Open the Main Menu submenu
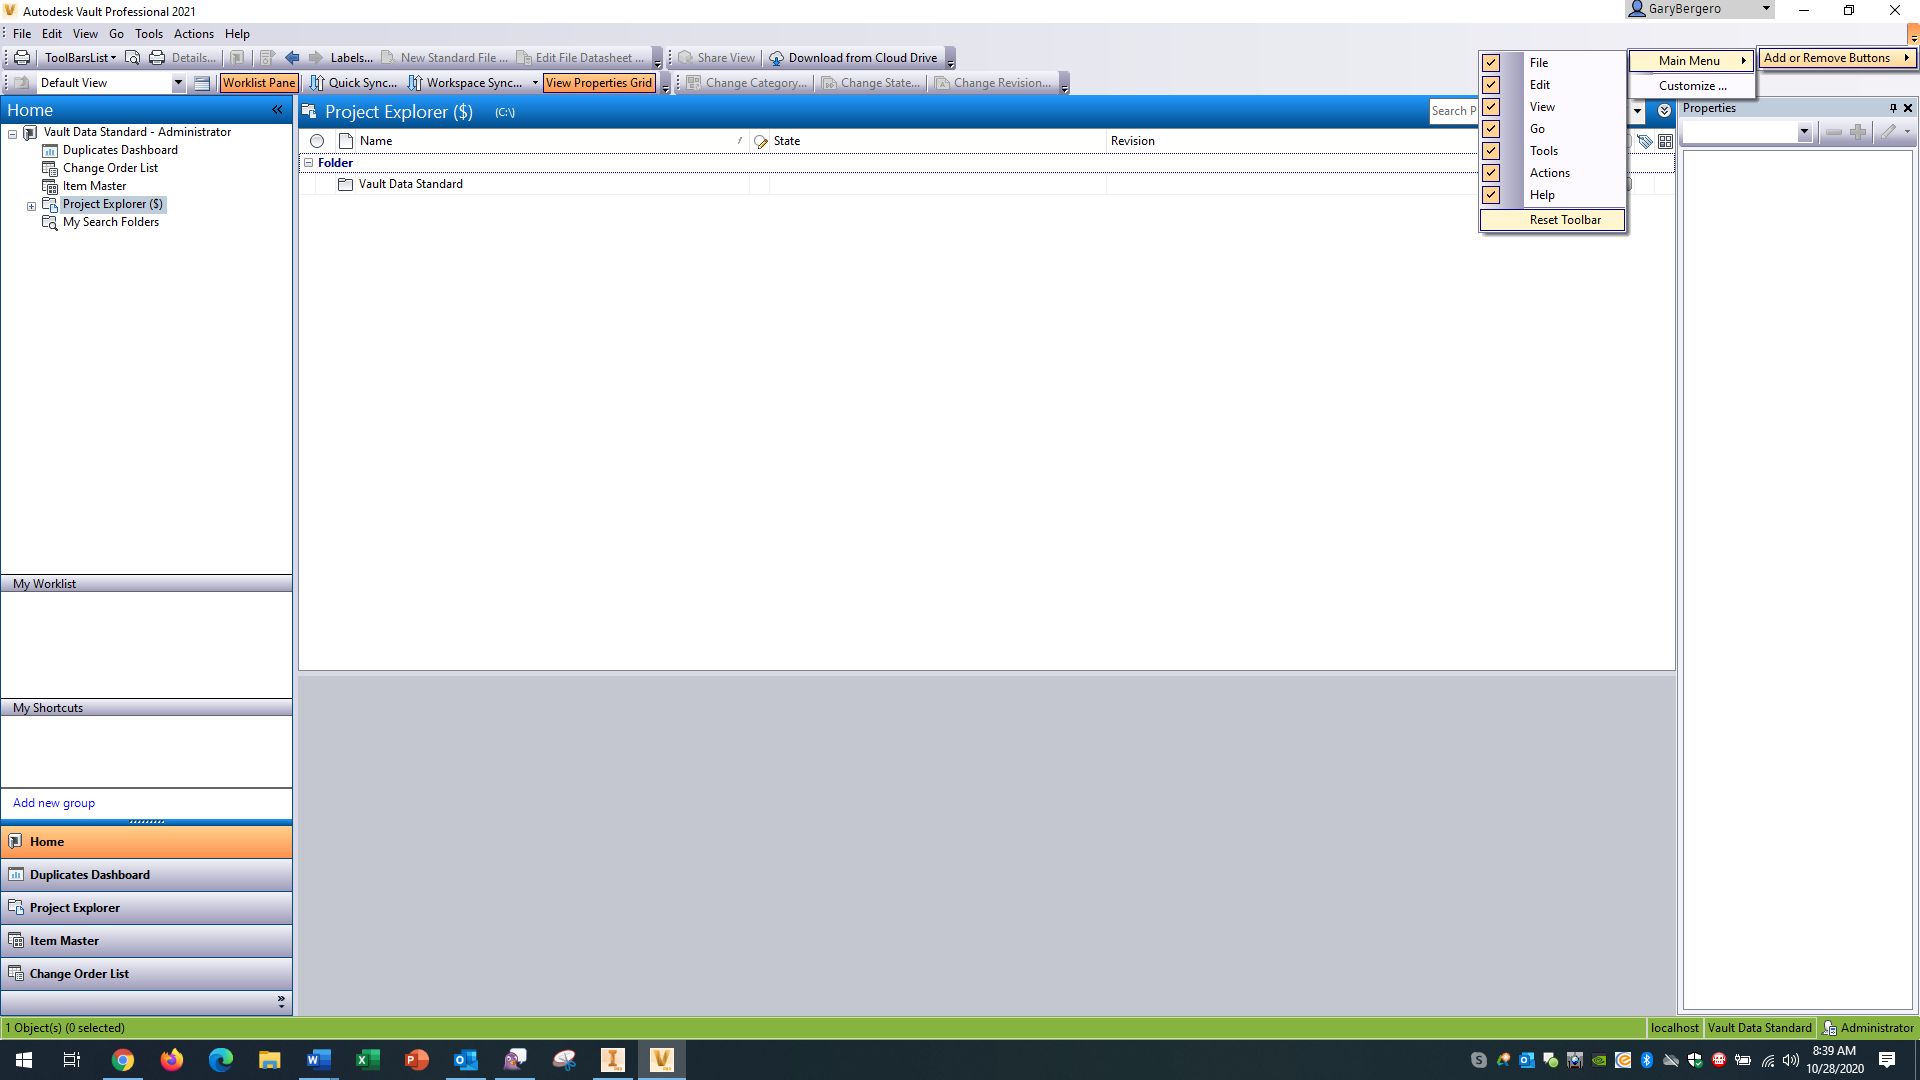The height and width of the screenshot is (1080, 1920). point(1690,60)
